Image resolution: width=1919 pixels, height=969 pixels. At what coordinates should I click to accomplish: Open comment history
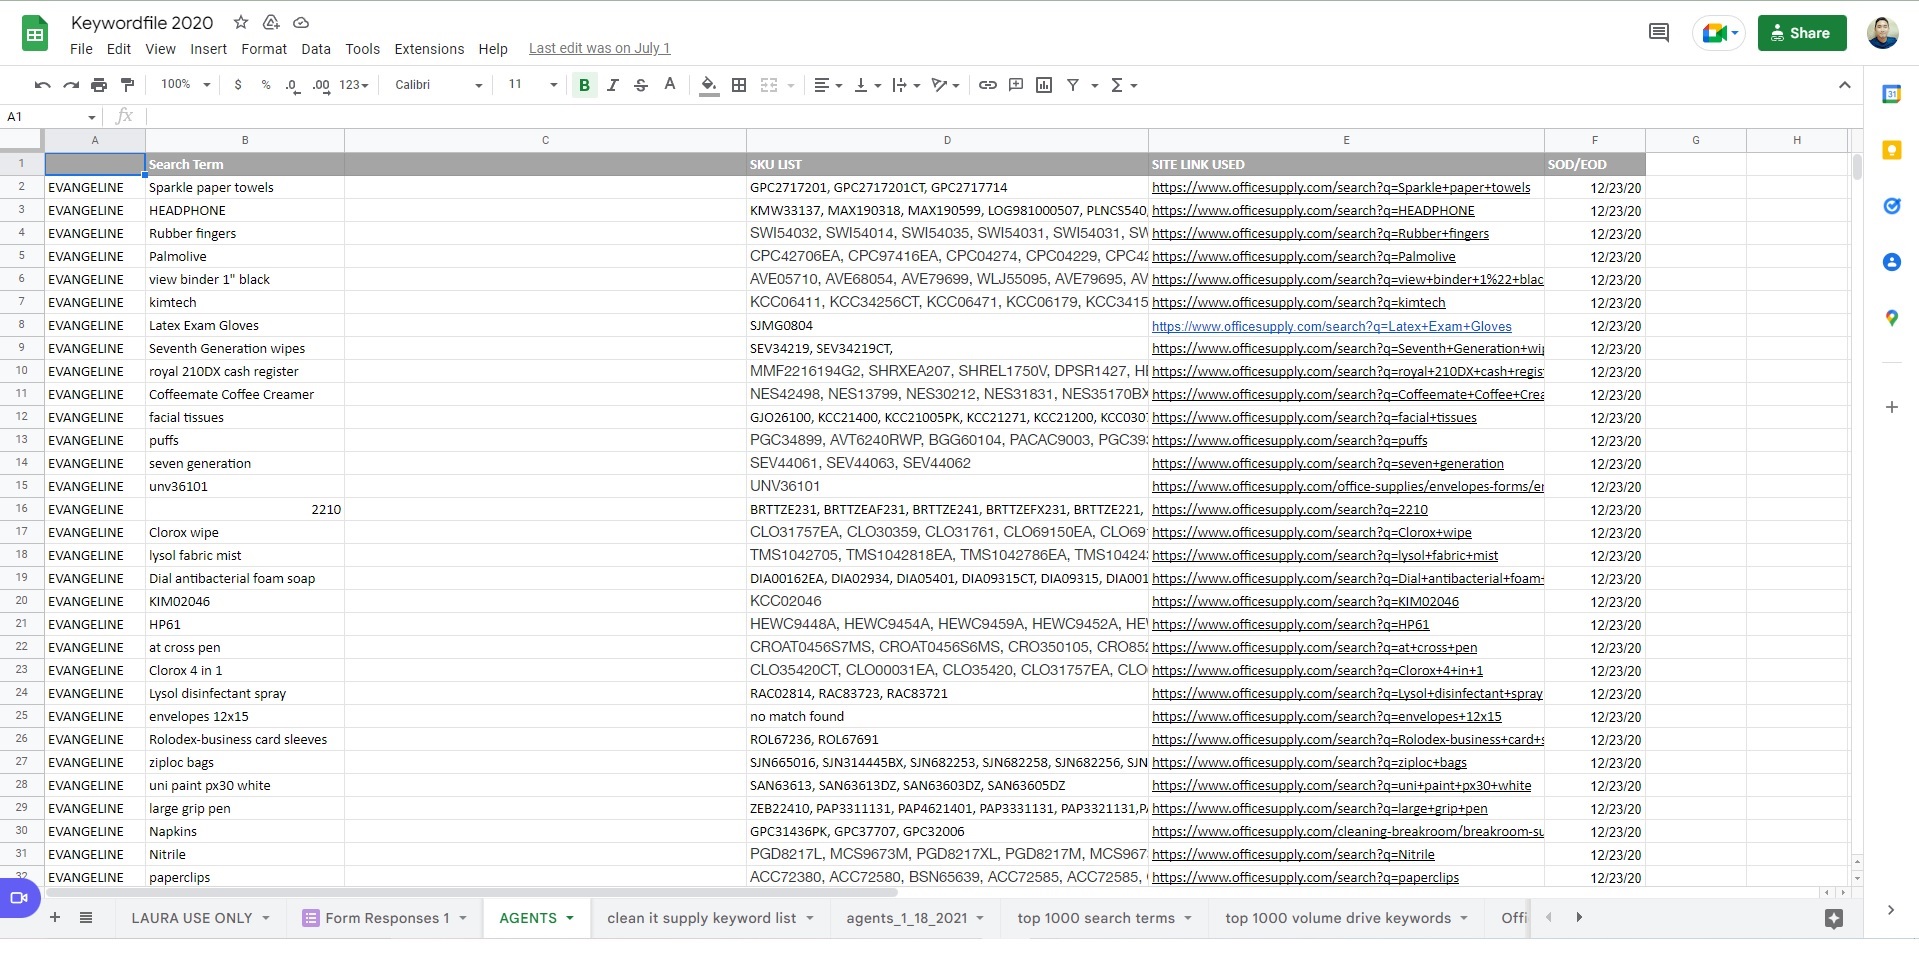pos(1659,33)
